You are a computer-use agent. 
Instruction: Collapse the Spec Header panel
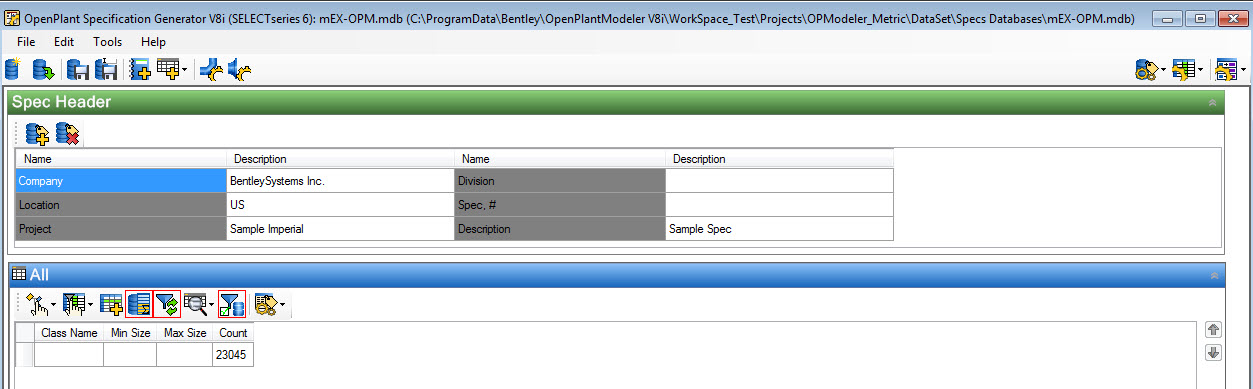click(1212, 102)
